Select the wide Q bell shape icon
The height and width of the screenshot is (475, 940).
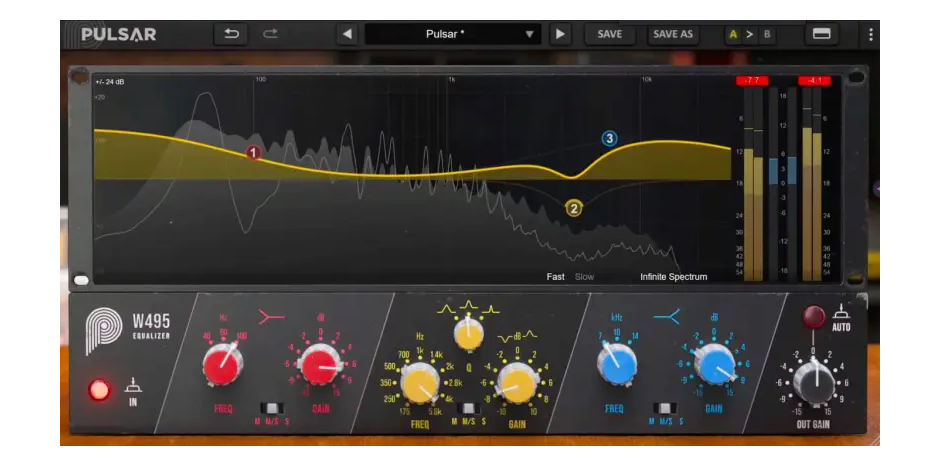pyautogui.click(x=447, y=309)
